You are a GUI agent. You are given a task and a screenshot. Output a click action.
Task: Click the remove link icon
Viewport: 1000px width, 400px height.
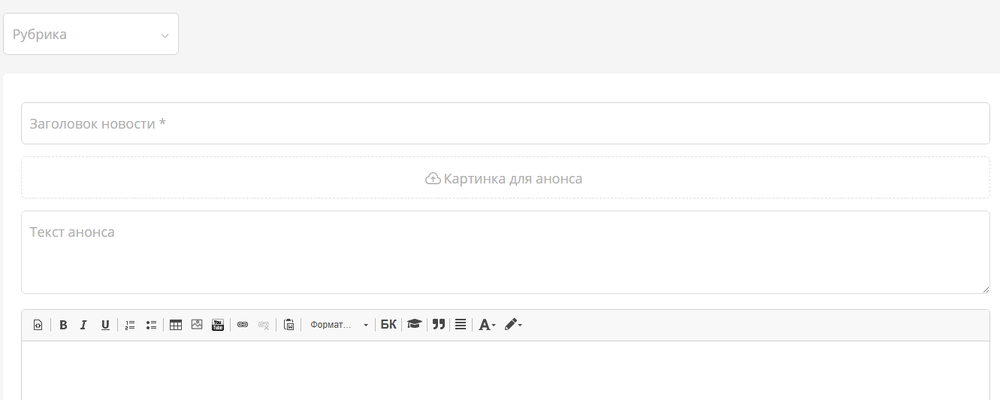[263, 325]
